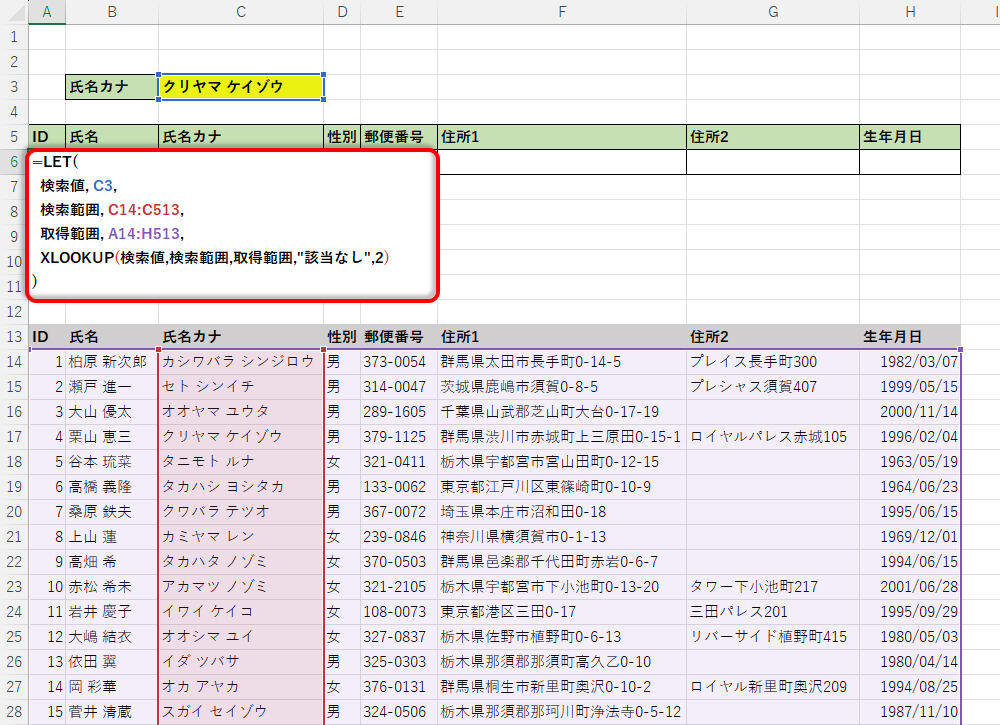1000x725 pixels.
Task: Click the 住所1 header in row 5
Action: (x=561, y=137)
